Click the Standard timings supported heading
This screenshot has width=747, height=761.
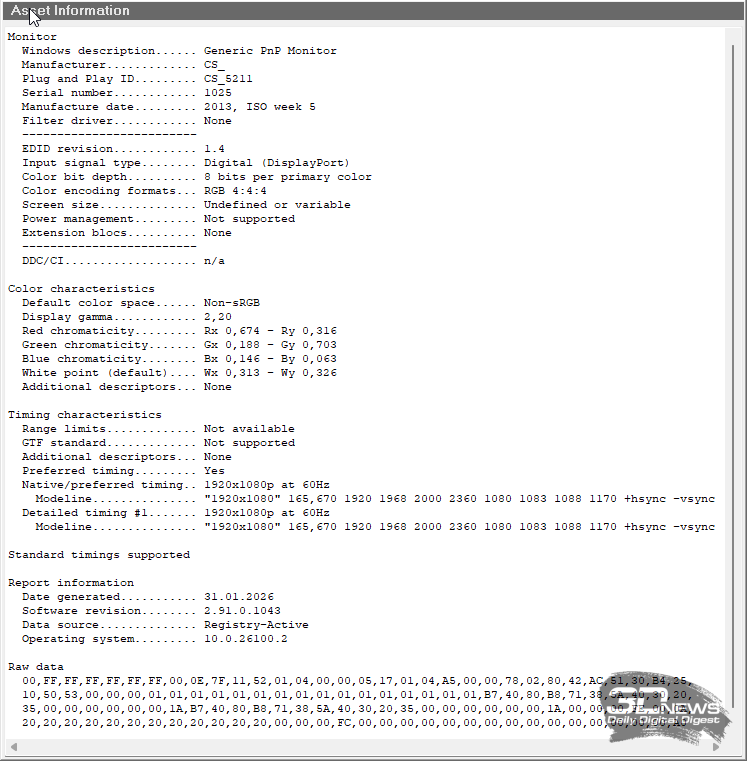(x=98, y=555)
